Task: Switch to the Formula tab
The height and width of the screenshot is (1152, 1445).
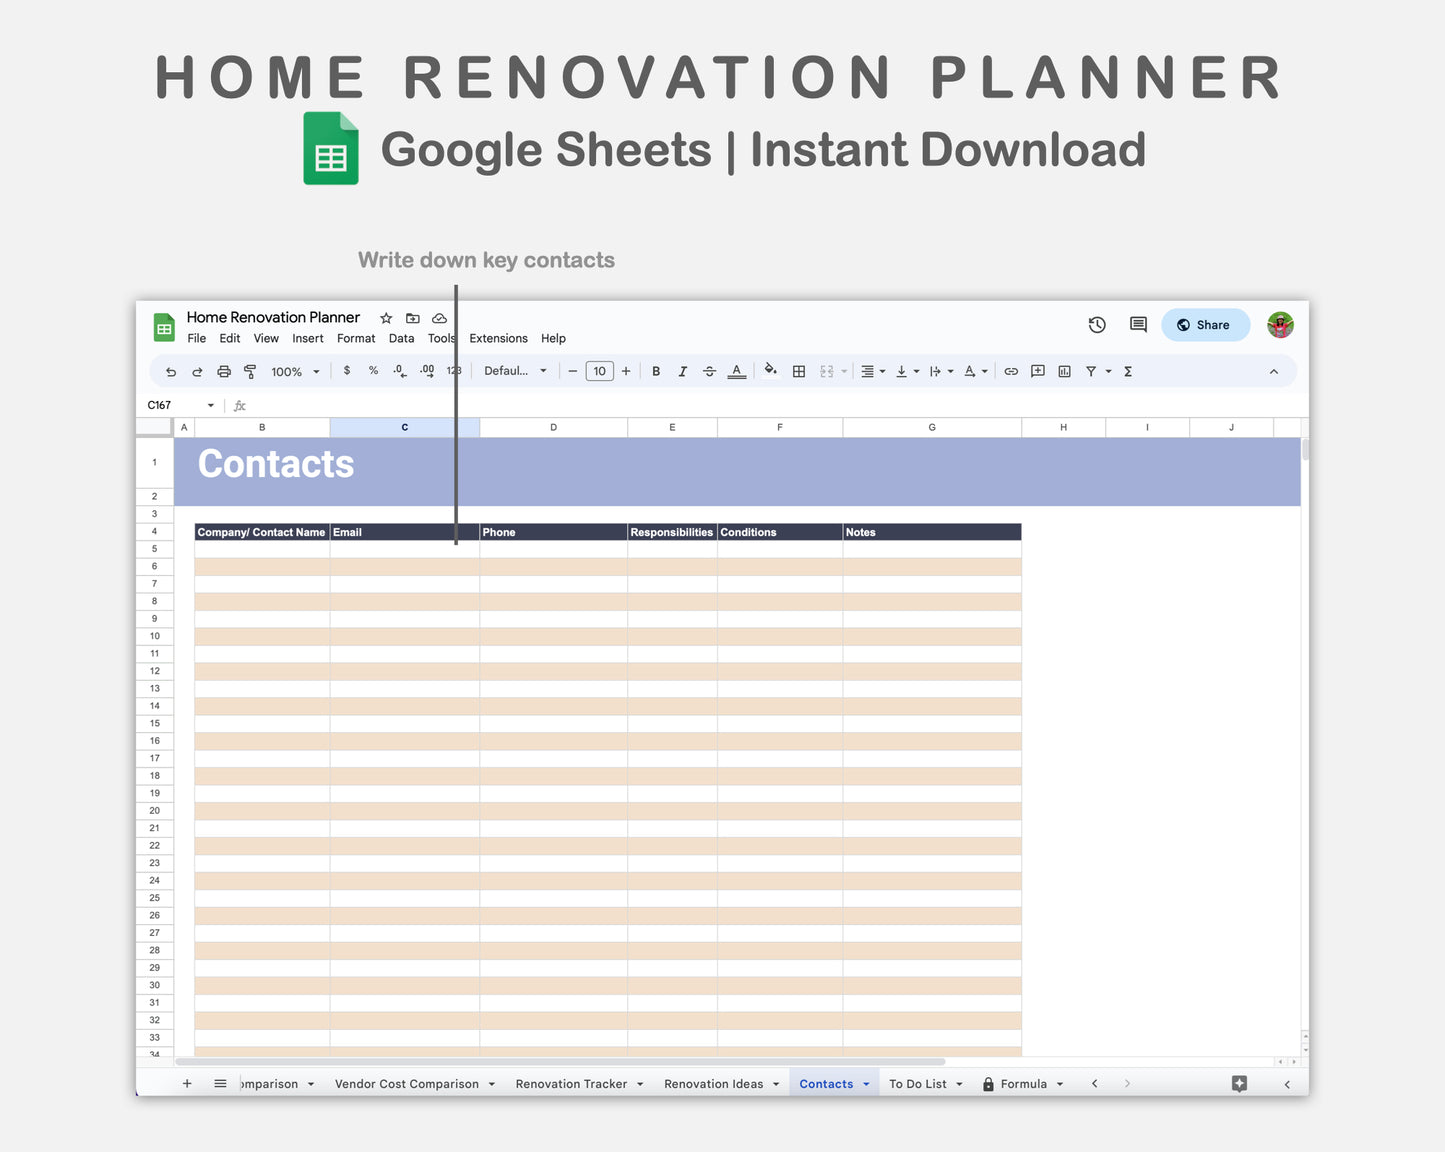Action: click(1023, 1084)
